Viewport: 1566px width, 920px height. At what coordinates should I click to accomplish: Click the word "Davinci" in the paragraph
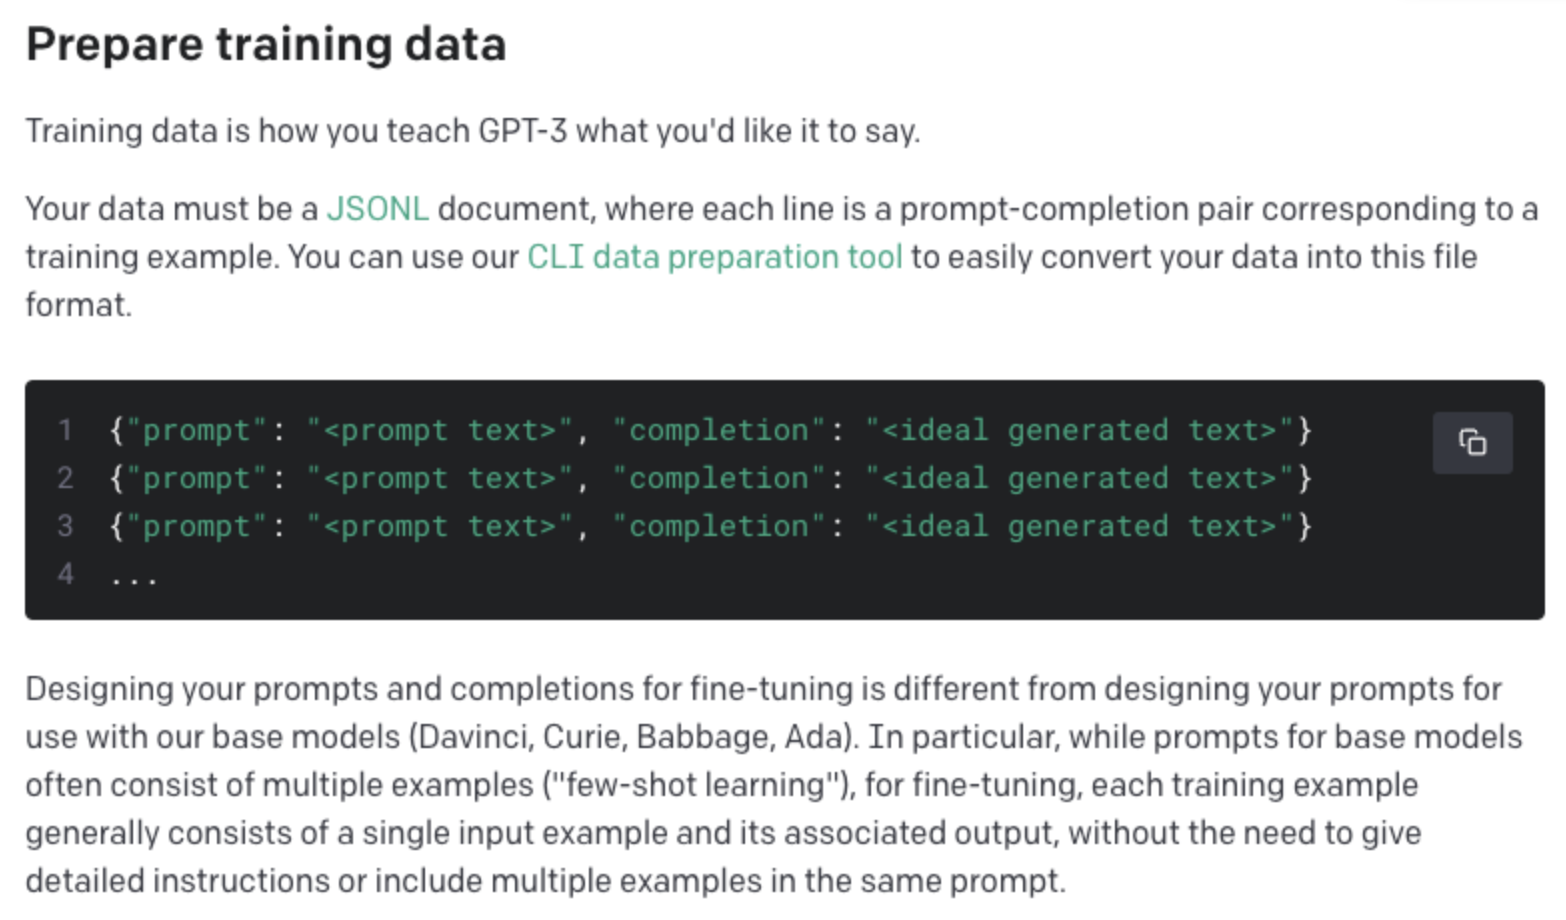pos(474,737)
